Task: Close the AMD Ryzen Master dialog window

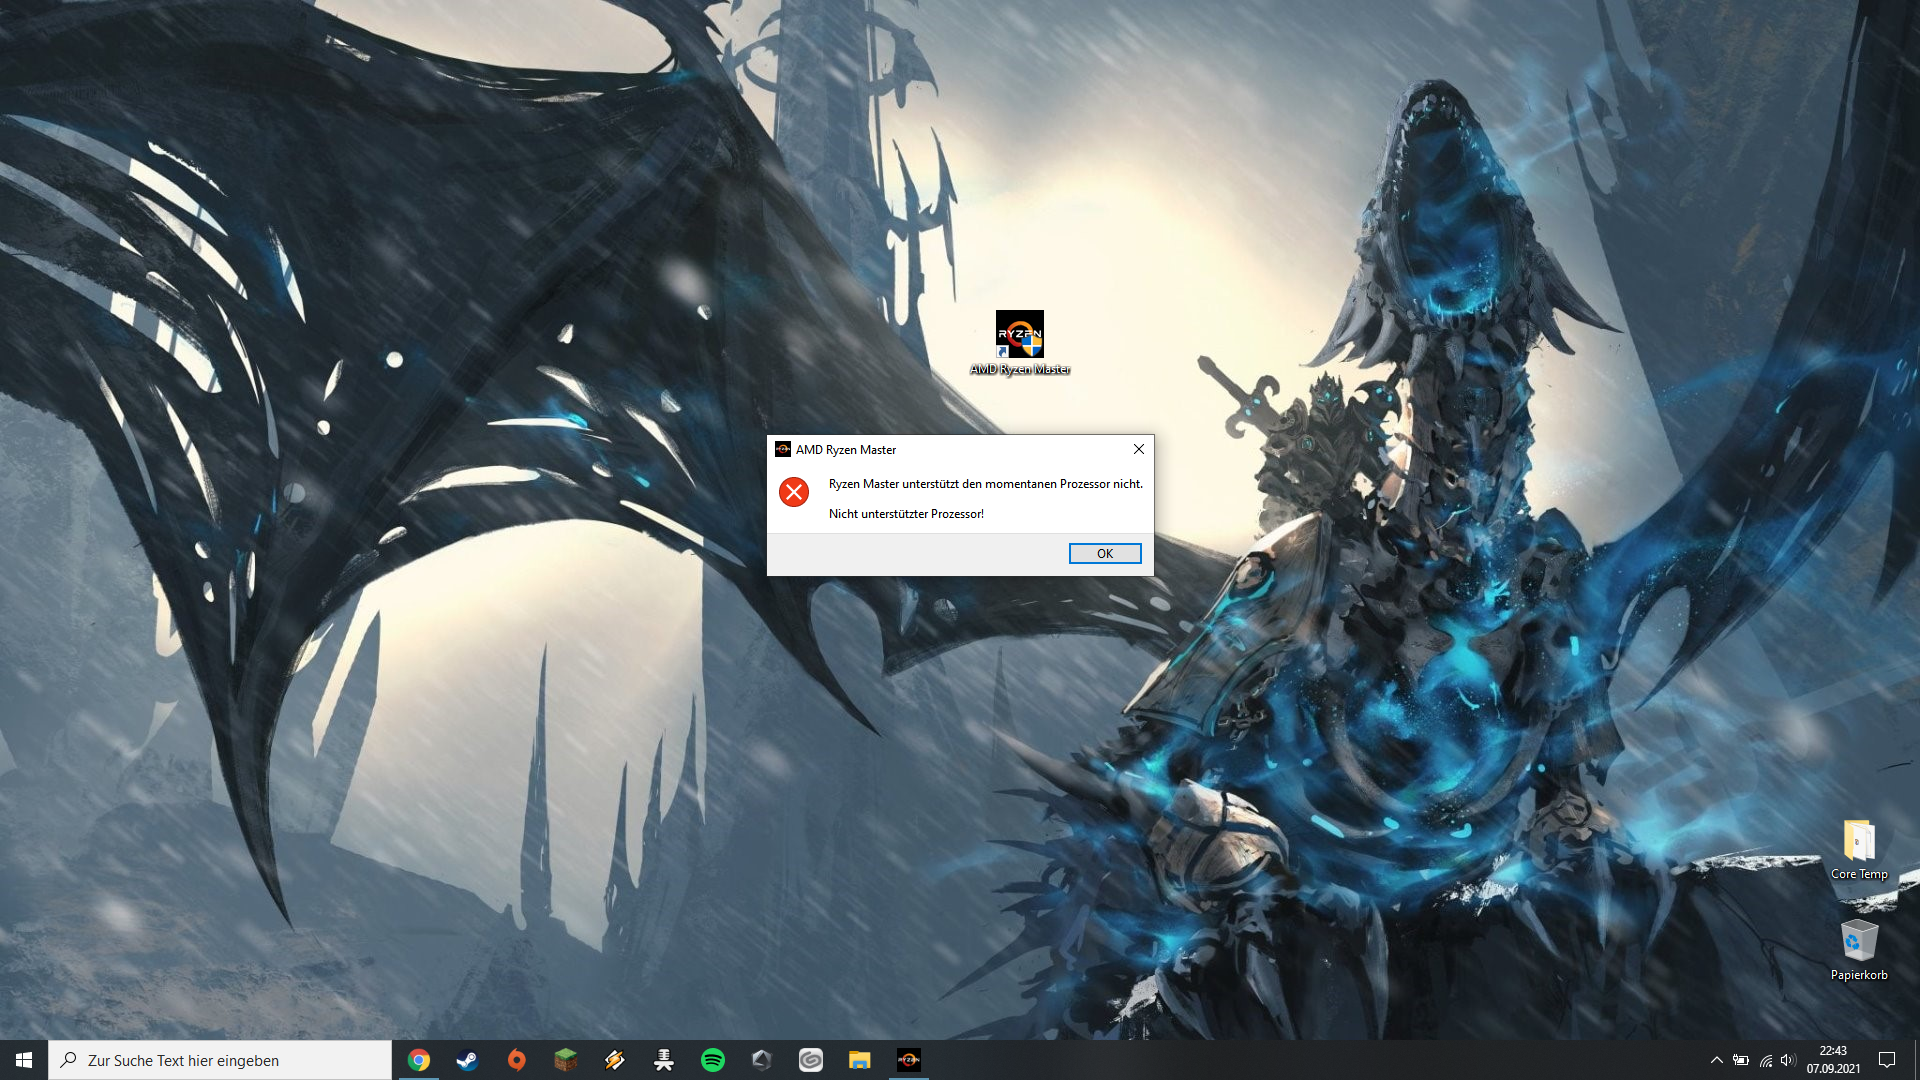Action: [1138, 449]
